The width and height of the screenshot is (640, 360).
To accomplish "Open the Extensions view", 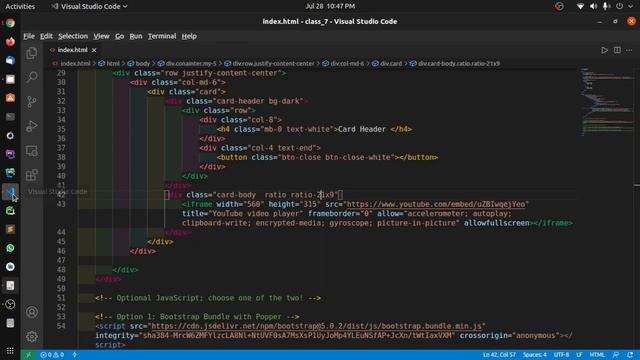I will [32, 175].
